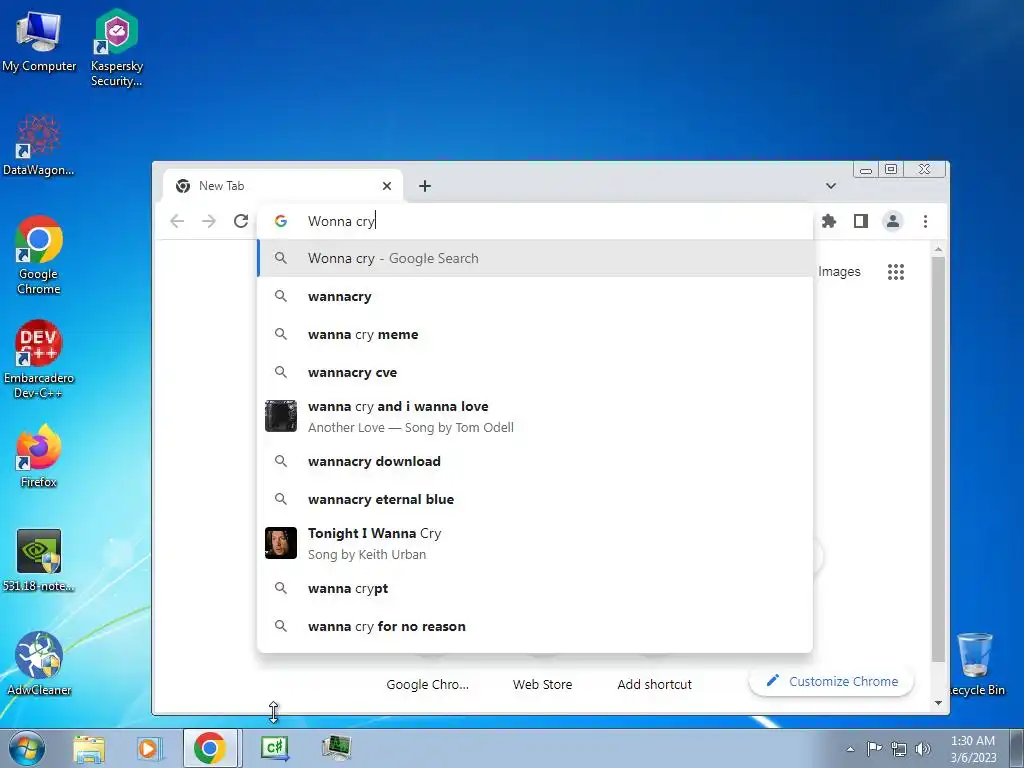The width and height of the screenshot is (1024, 768).
Task: Reload the page in Chrome
Action: (241, 221)
